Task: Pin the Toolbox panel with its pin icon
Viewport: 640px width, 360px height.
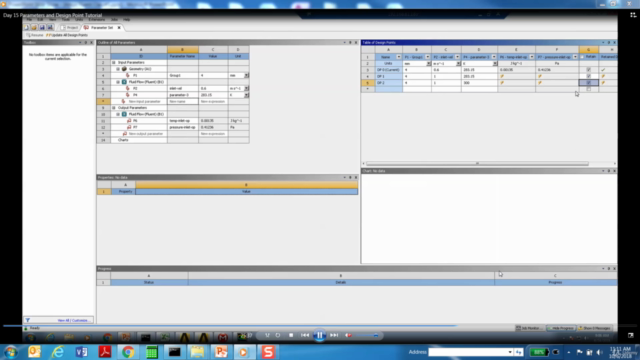Action: (x=86, y=42)
